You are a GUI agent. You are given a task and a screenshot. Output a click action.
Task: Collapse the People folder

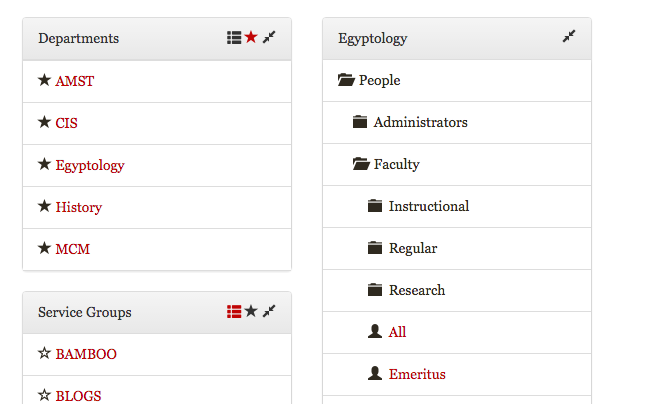coord(346,80)
